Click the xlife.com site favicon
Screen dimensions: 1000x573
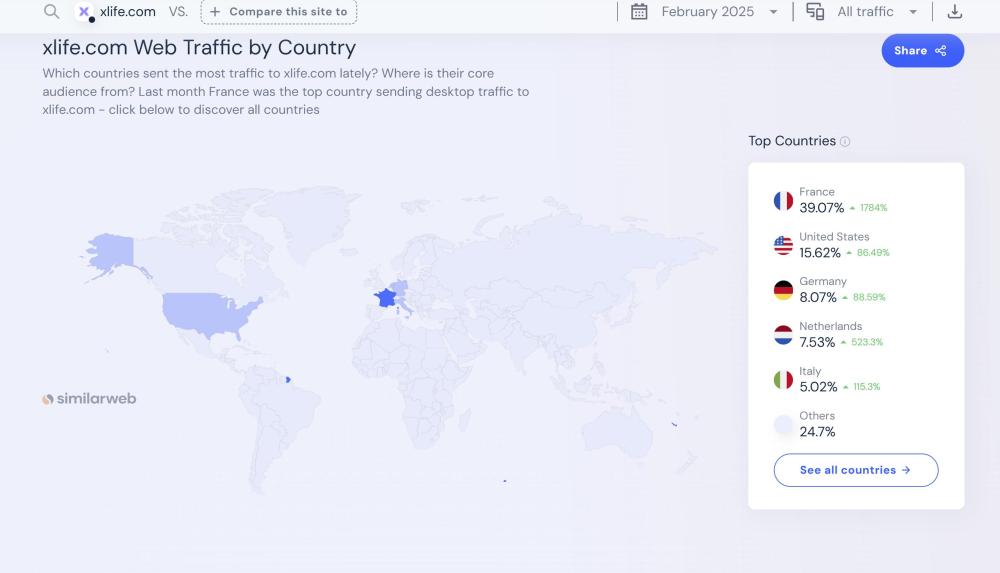(84, 12)
